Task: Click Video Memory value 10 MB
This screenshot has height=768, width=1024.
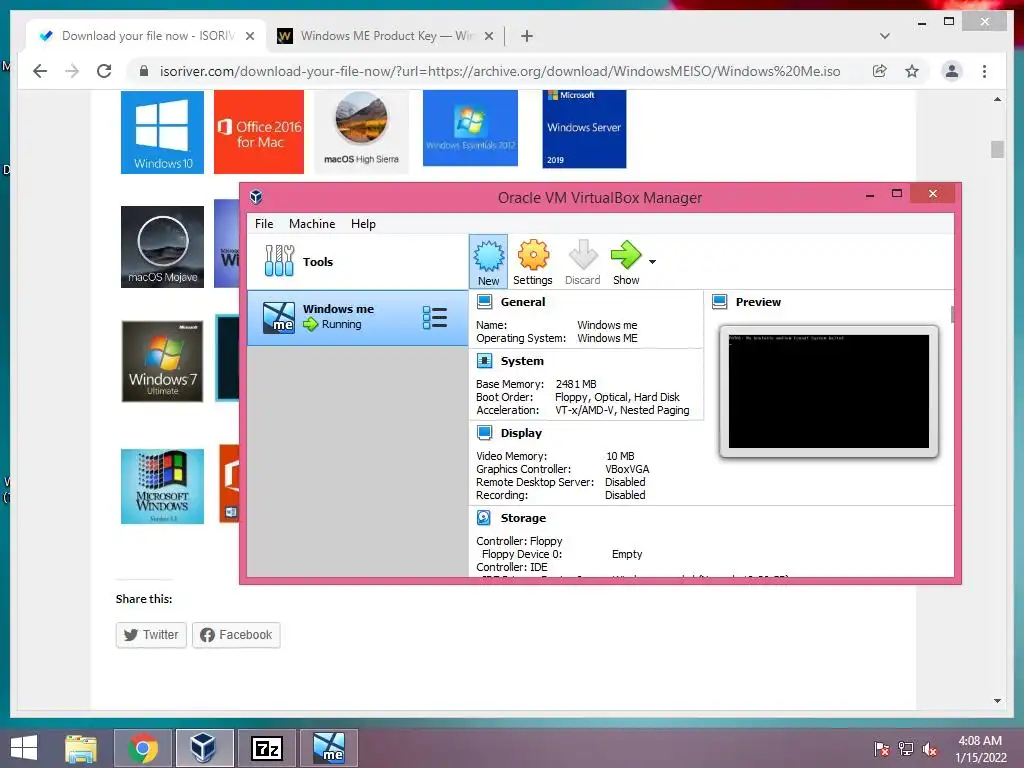Action: click(x=620, y=456)
